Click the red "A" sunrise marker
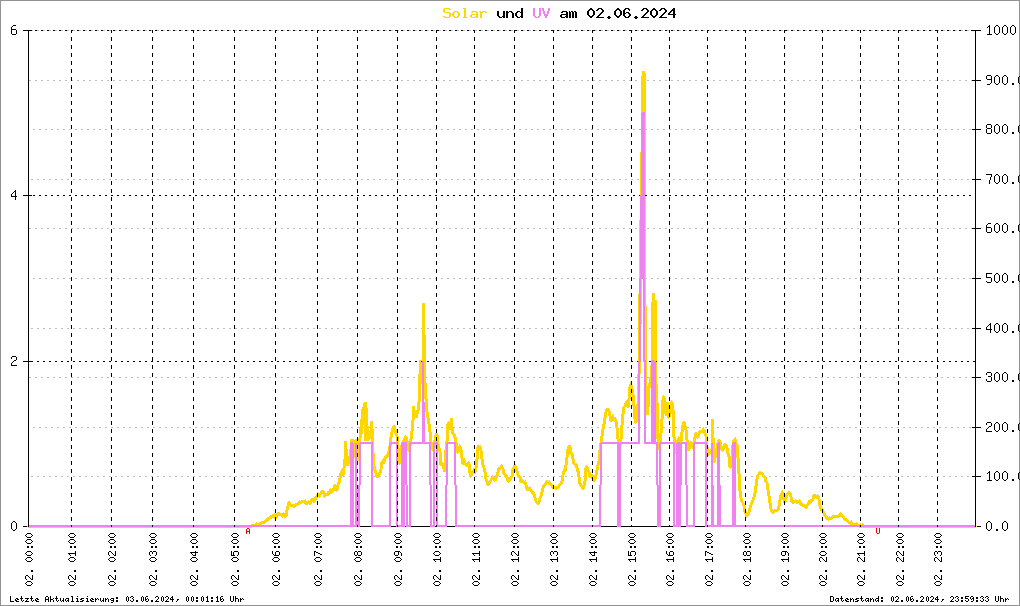Image resolution: width=1020 pixels, height=606 pixels. coord(248,531)
